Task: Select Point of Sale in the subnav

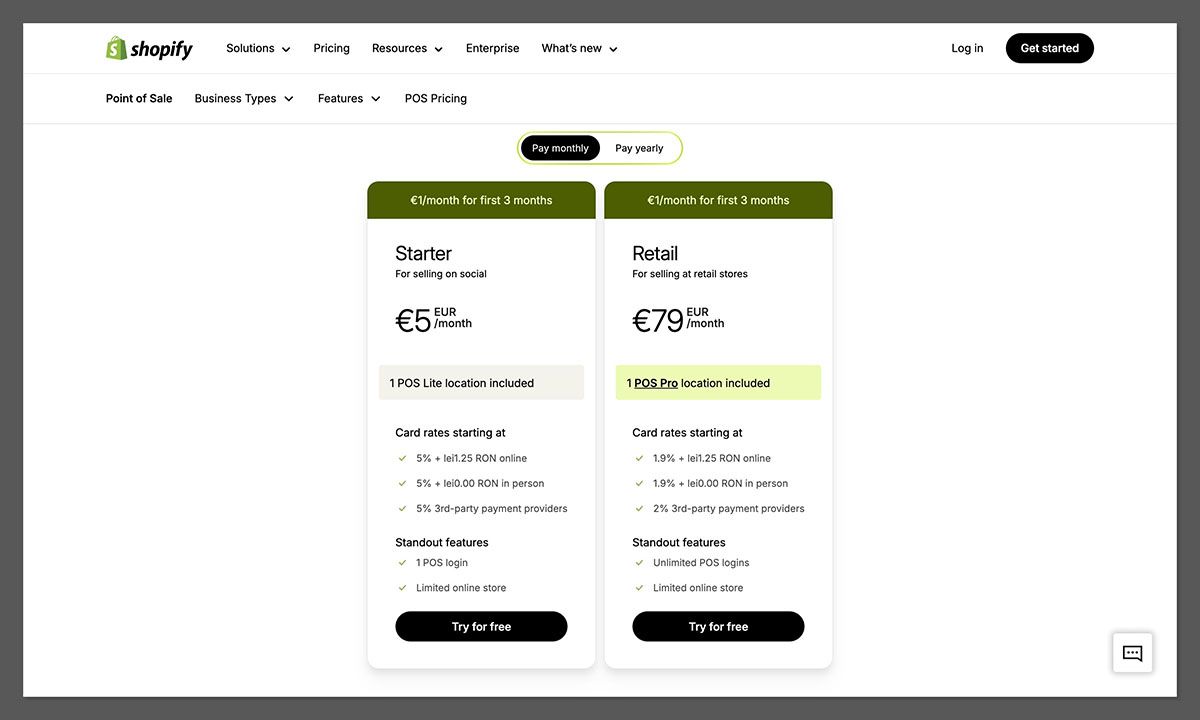Action: pos(138,98)
